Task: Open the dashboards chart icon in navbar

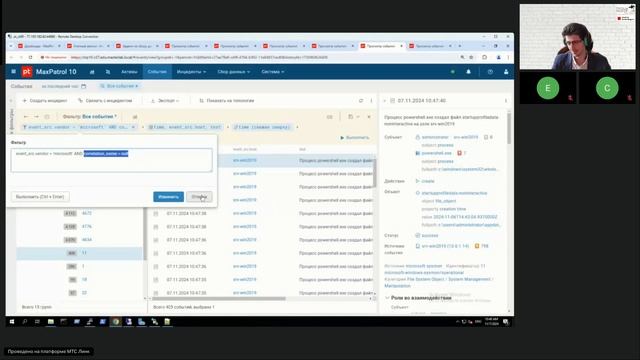Action: 92,72
